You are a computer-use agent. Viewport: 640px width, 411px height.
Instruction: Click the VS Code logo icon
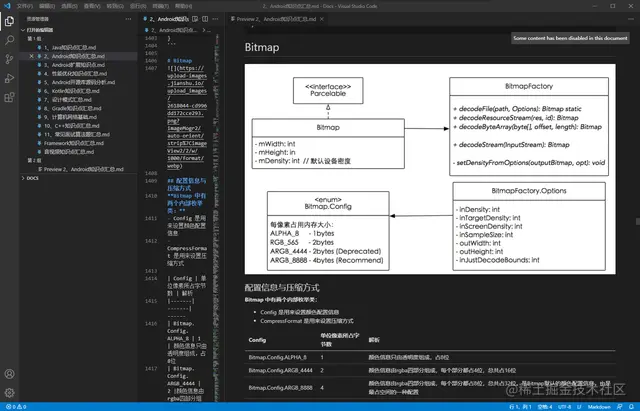pyautogui.click(x=7, y=6)
